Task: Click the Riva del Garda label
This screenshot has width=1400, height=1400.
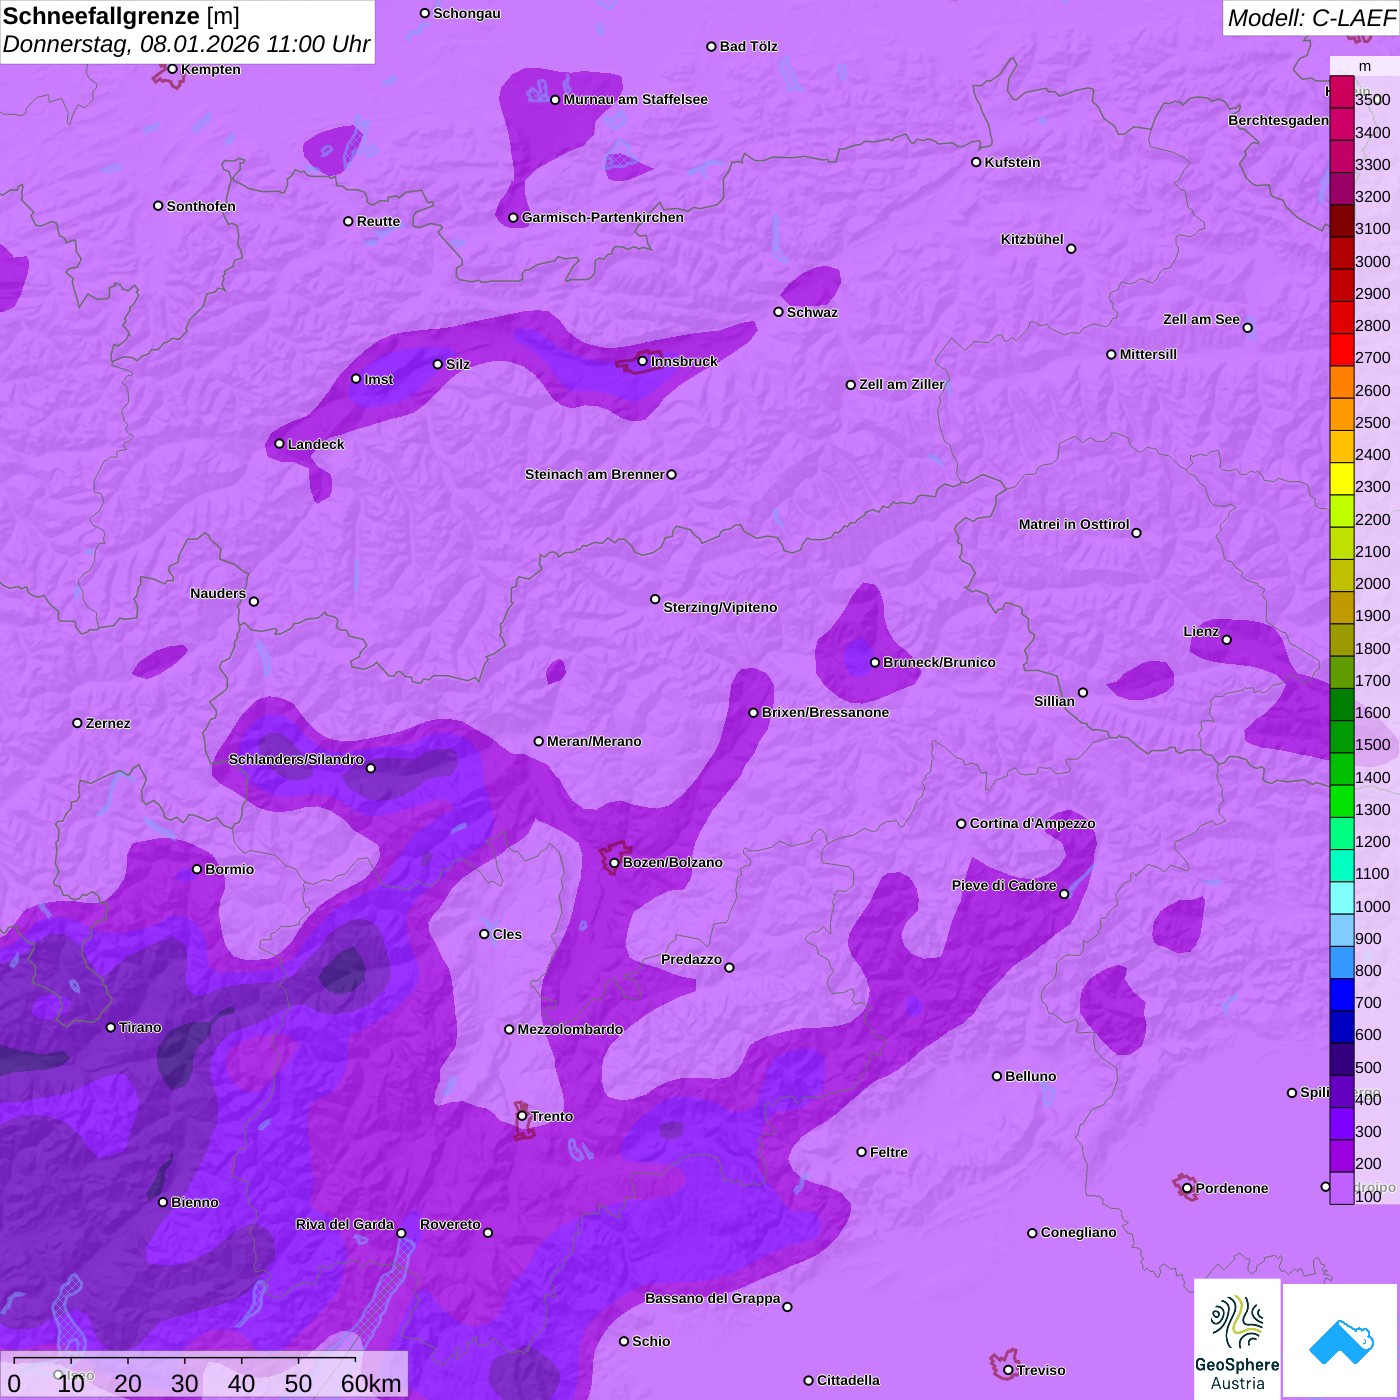Action: tap(345, 1224)
